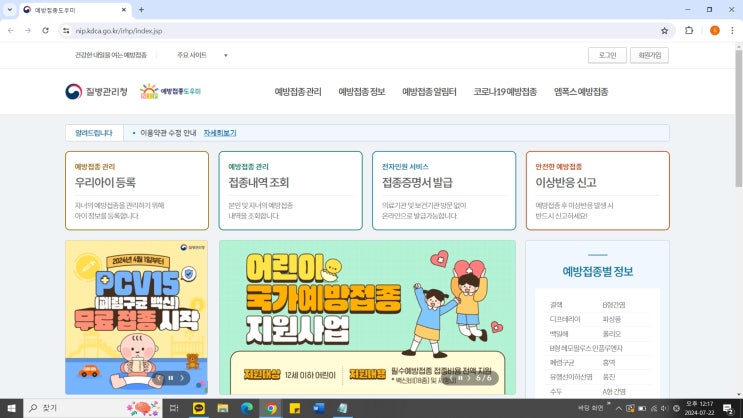Click 백일해 in vaccine info list

[559, 334]
